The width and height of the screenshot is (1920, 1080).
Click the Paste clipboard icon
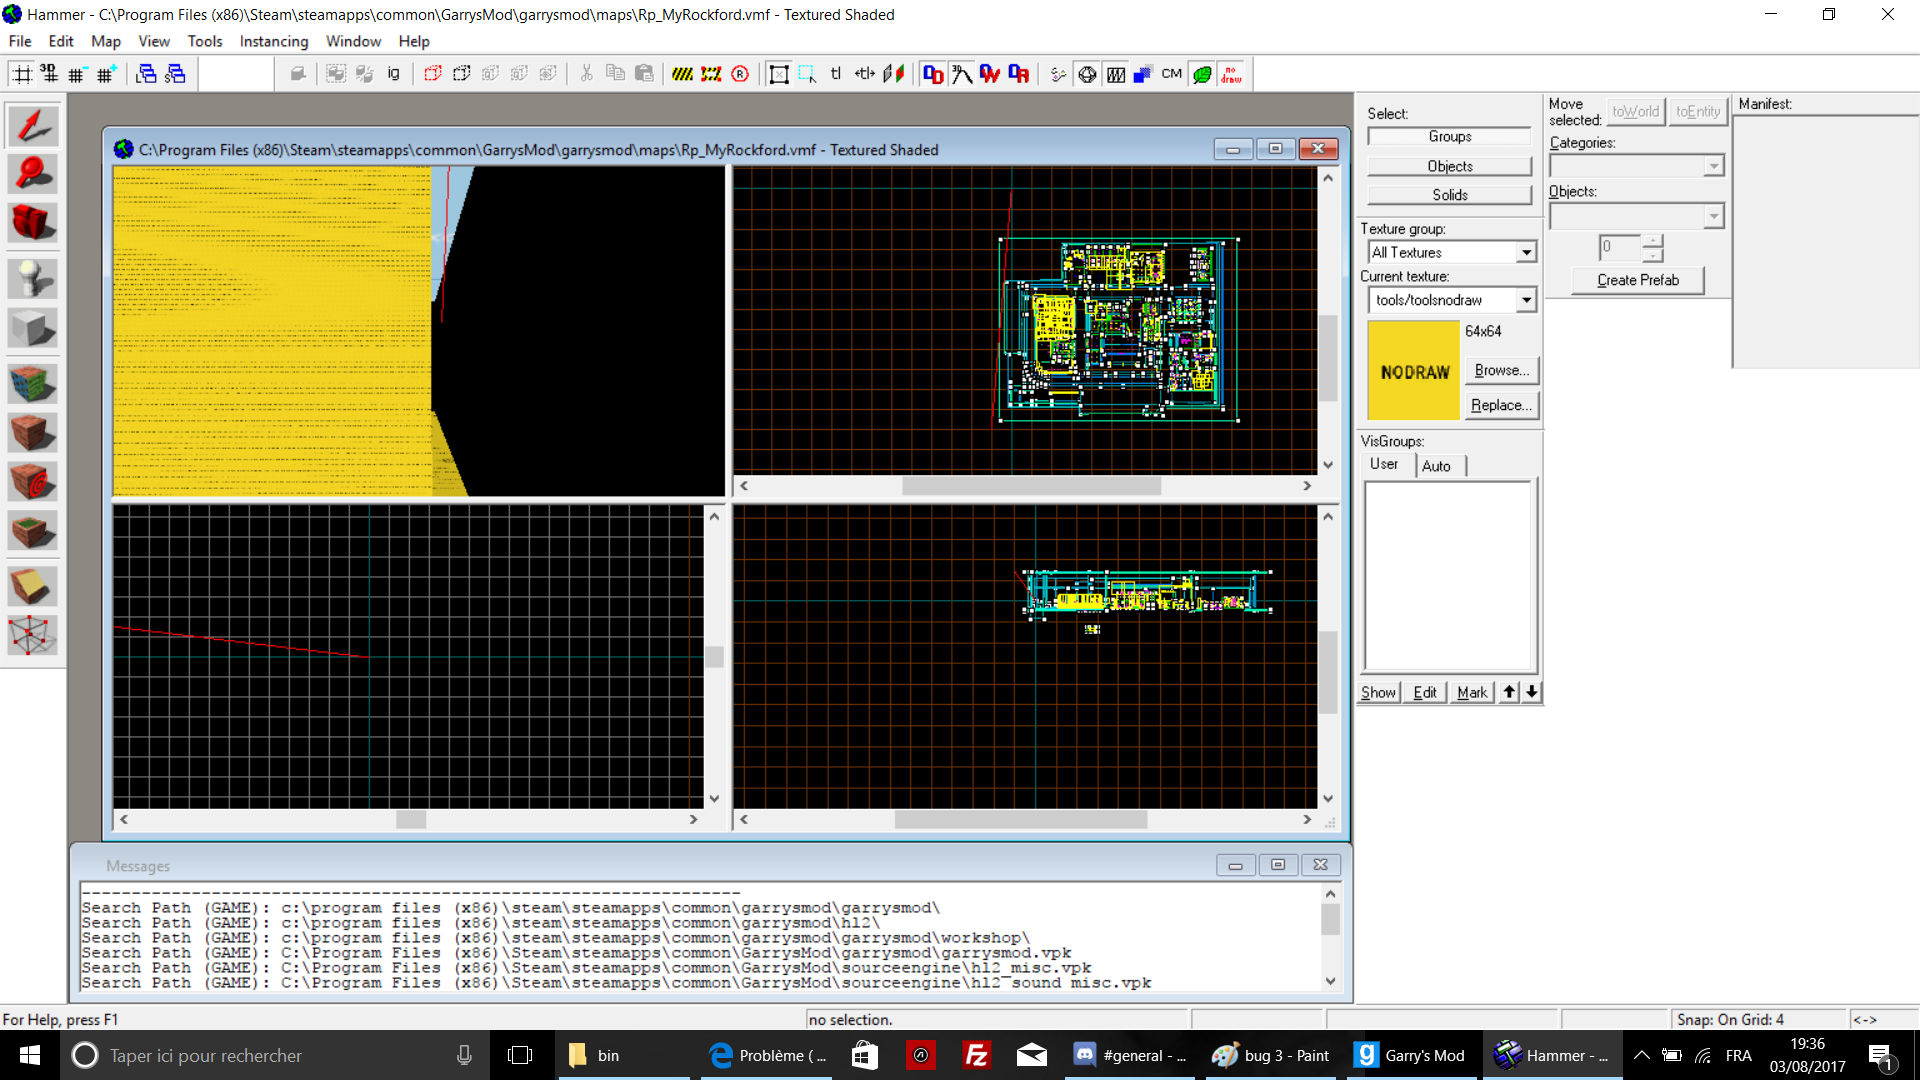645,74
